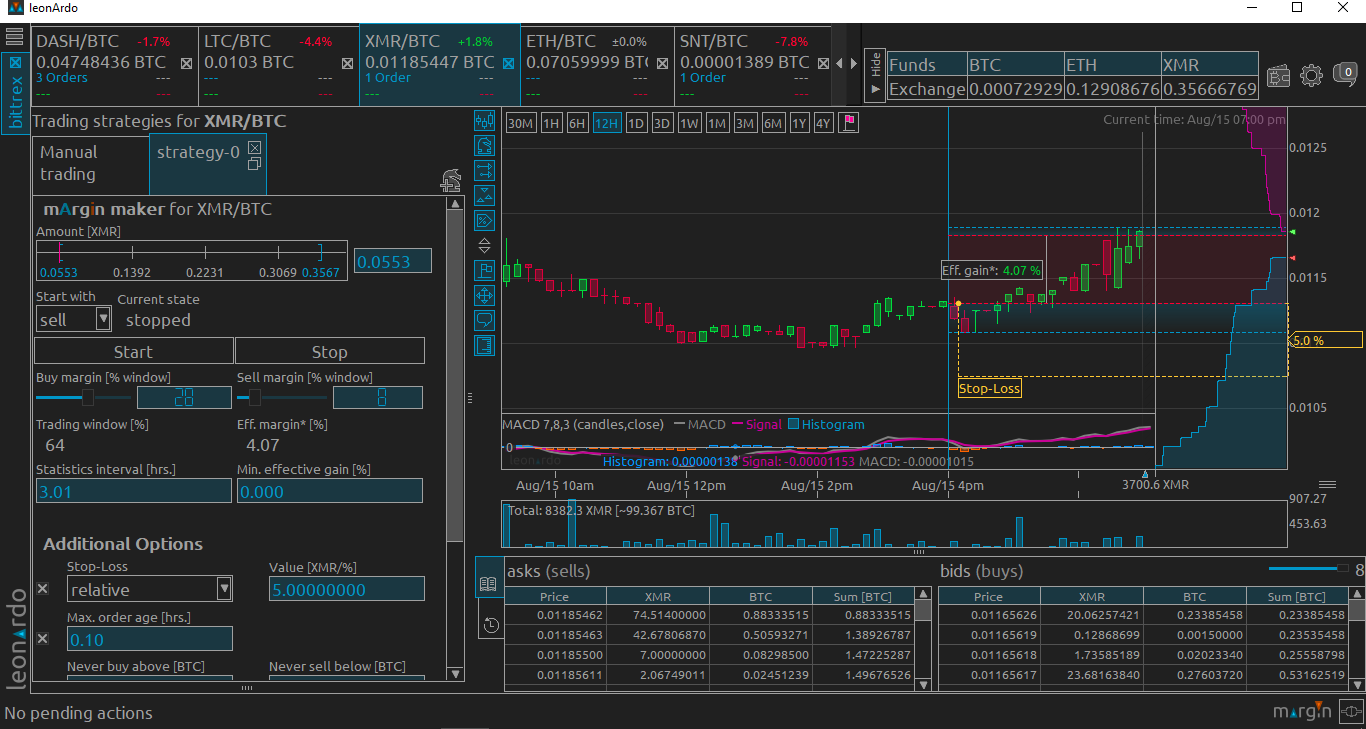Open notifications bubble showing 0
This screenshot has width=1366, height=729.
click(1345, 74)
